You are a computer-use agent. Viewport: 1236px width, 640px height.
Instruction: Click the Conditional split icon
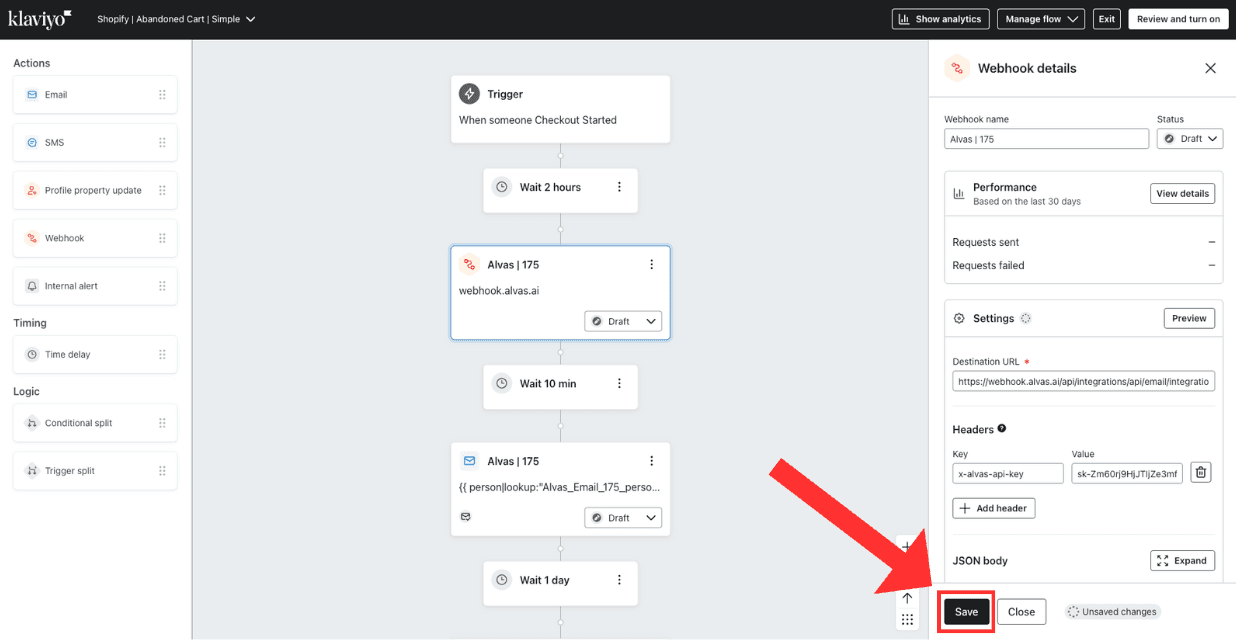tap(32, 423)
